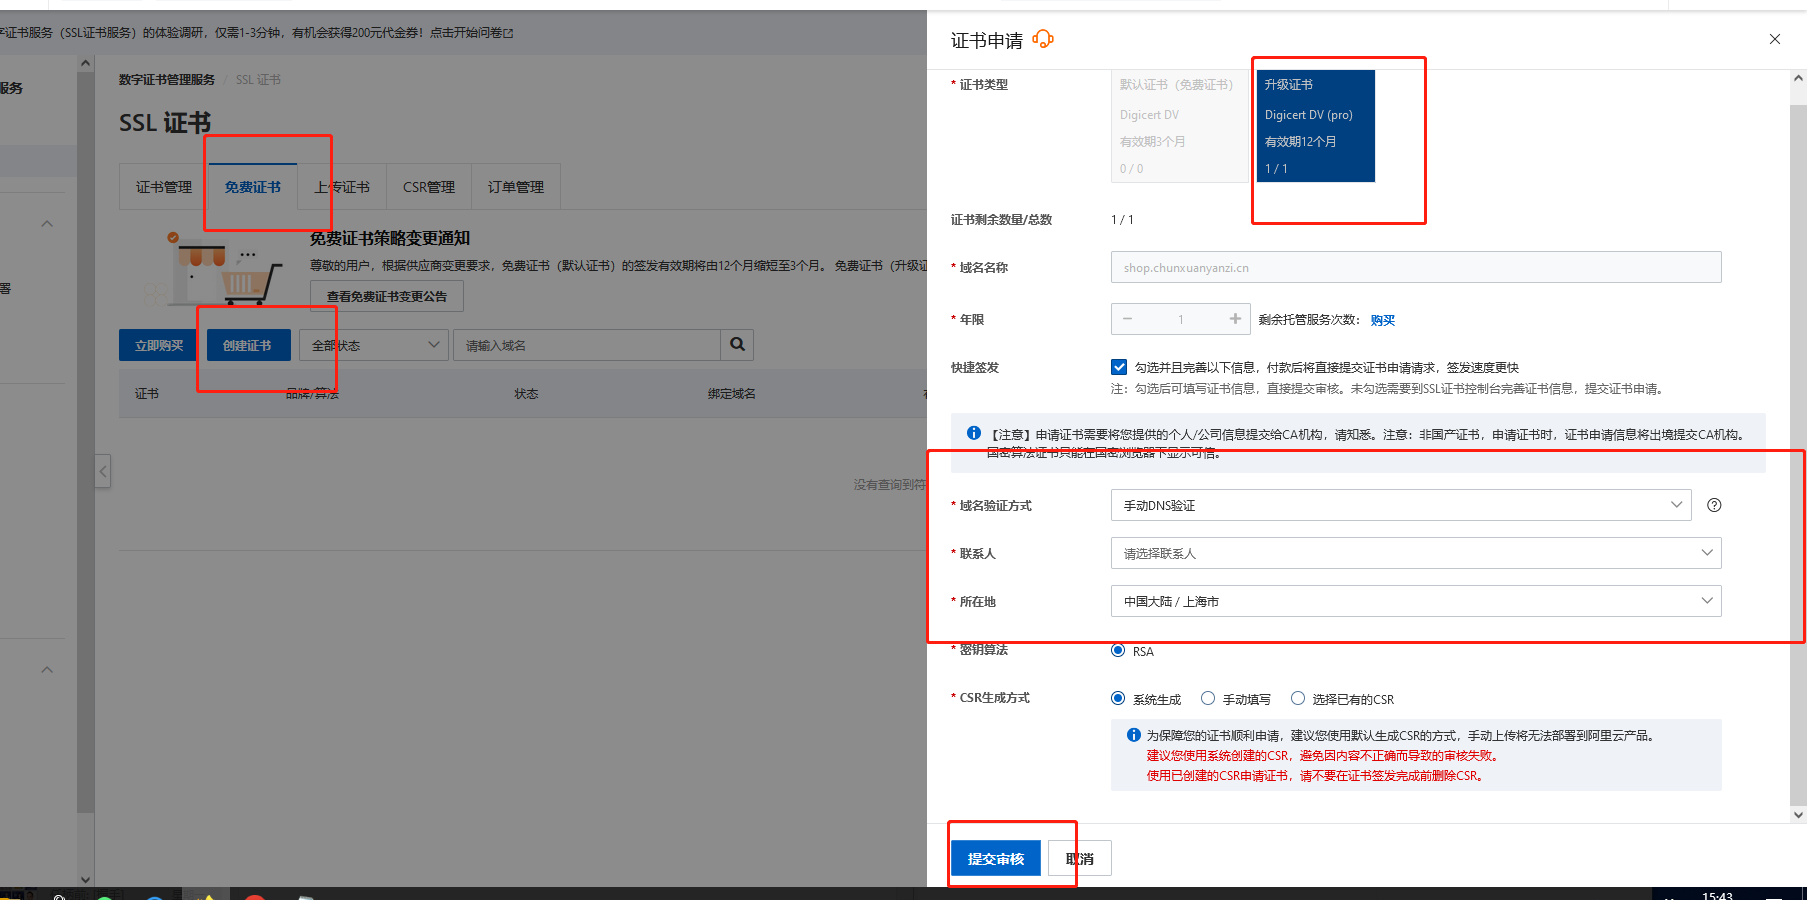The height and width of the screenshot is (900, 1807).
Task: Choose the existing CSR radio option
Action: (1298, 698)
